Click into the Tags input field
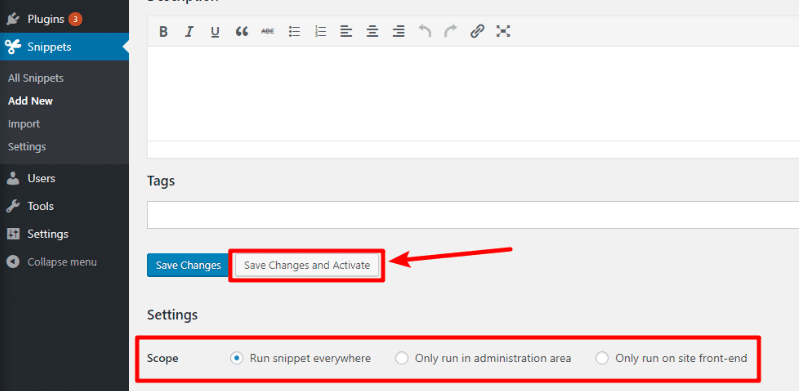Image resolution: width=800 pixels, height=391 pixels. click(x=473, y=215)
